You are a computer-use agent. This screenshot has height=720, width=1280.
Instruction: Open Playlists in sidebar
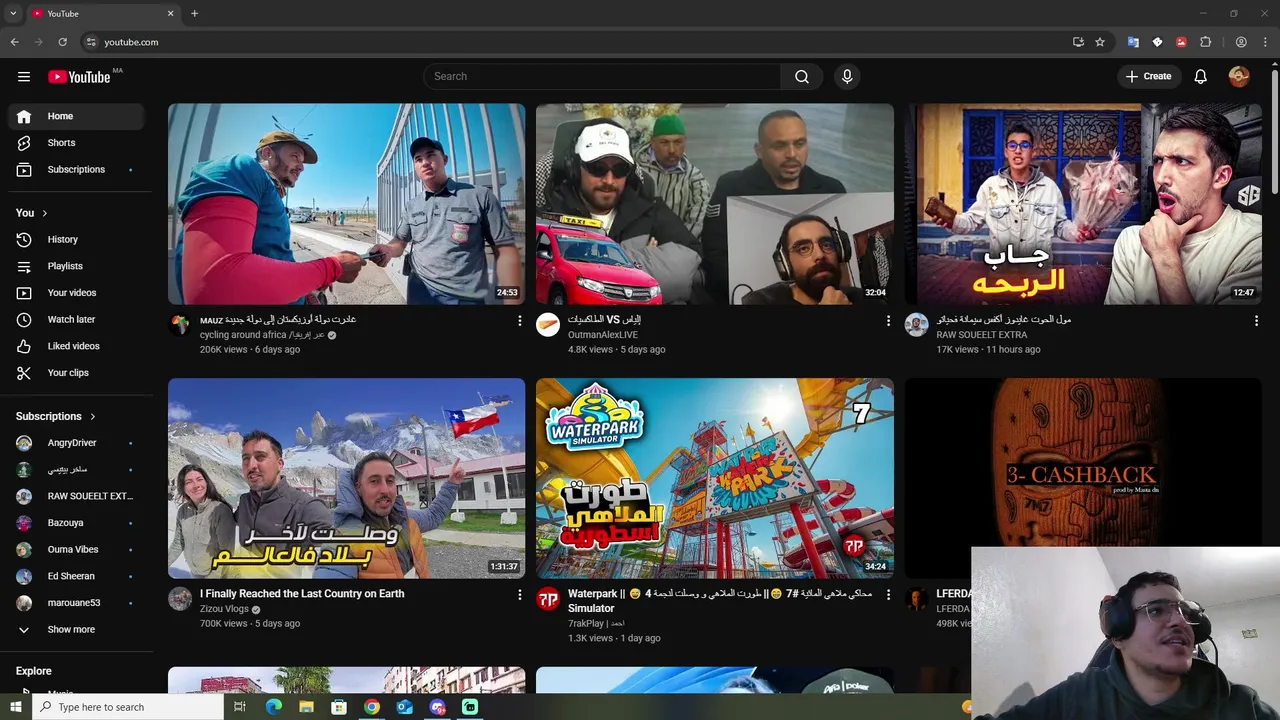77,266
